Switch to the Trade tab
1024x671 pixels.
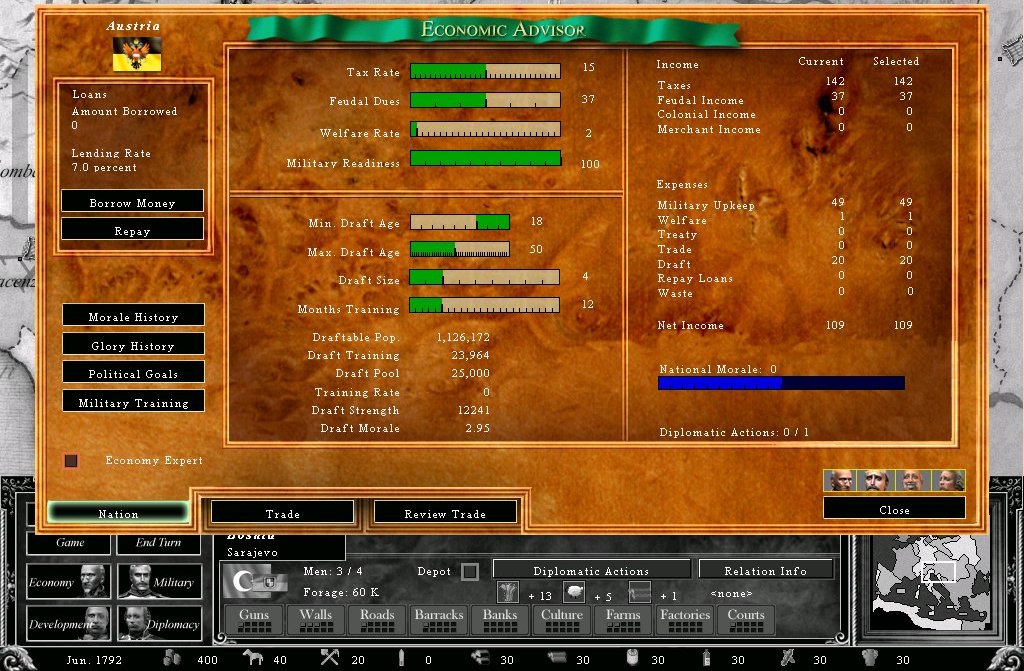coord(282,513)
